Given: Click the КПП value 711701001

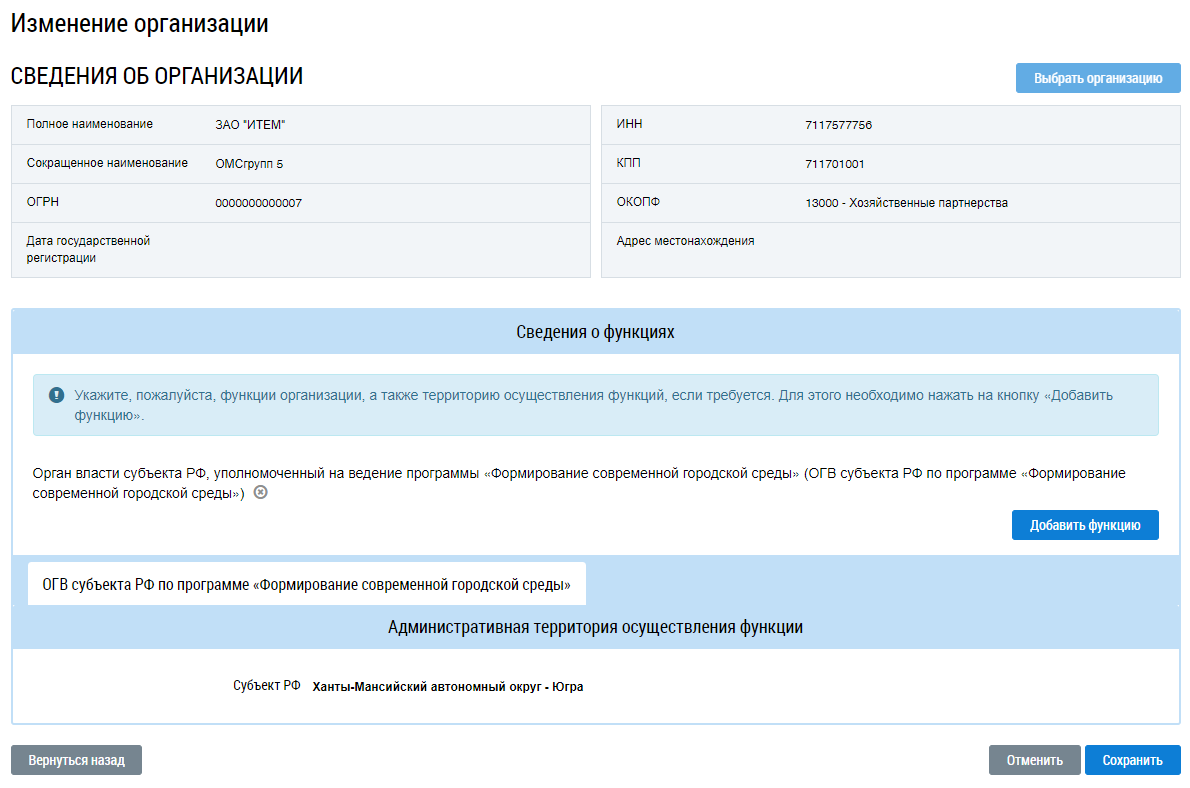Looking at the screenshot, I should point(834,164).
